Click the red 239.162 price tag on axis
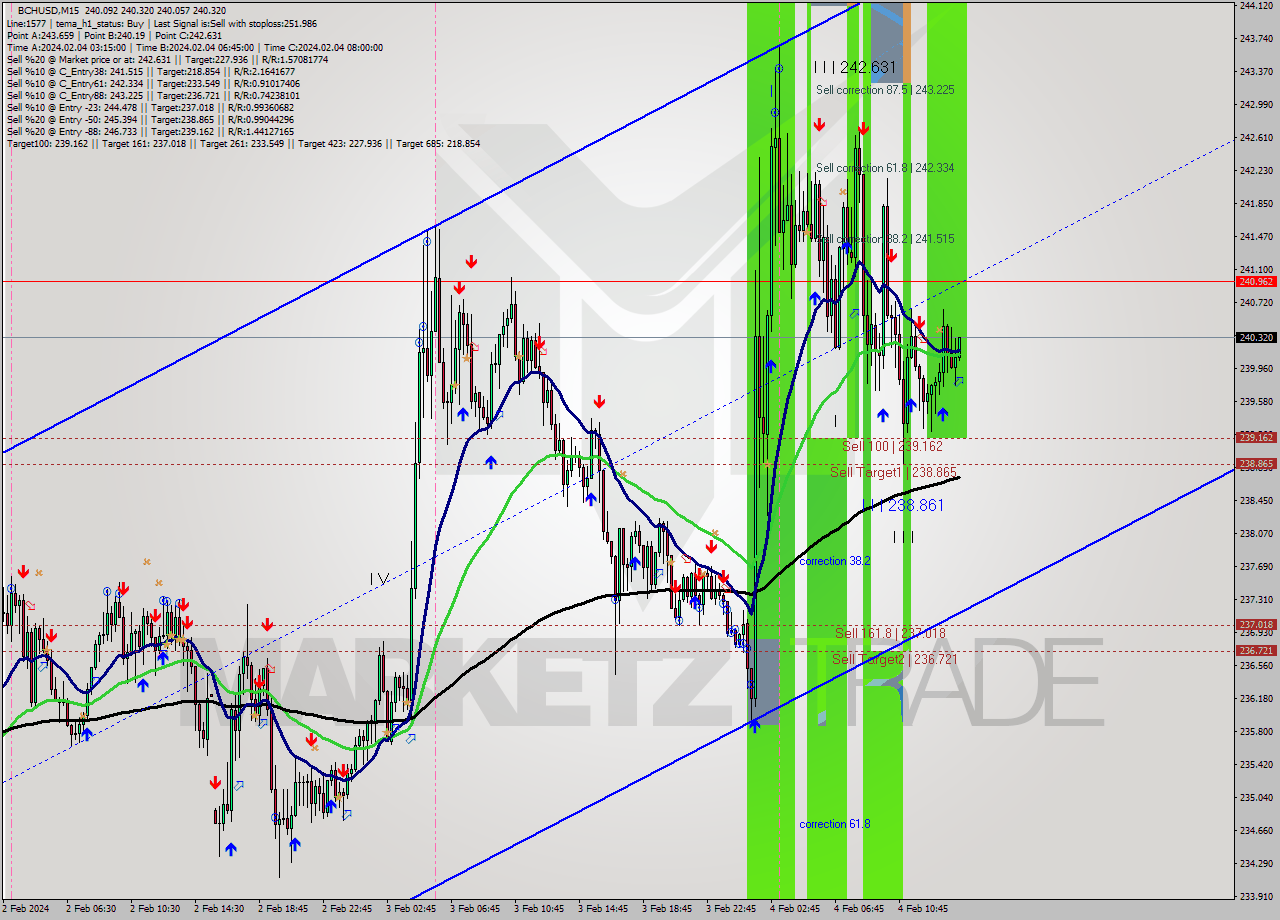The image size is (1280, 920). [1256, 437]
